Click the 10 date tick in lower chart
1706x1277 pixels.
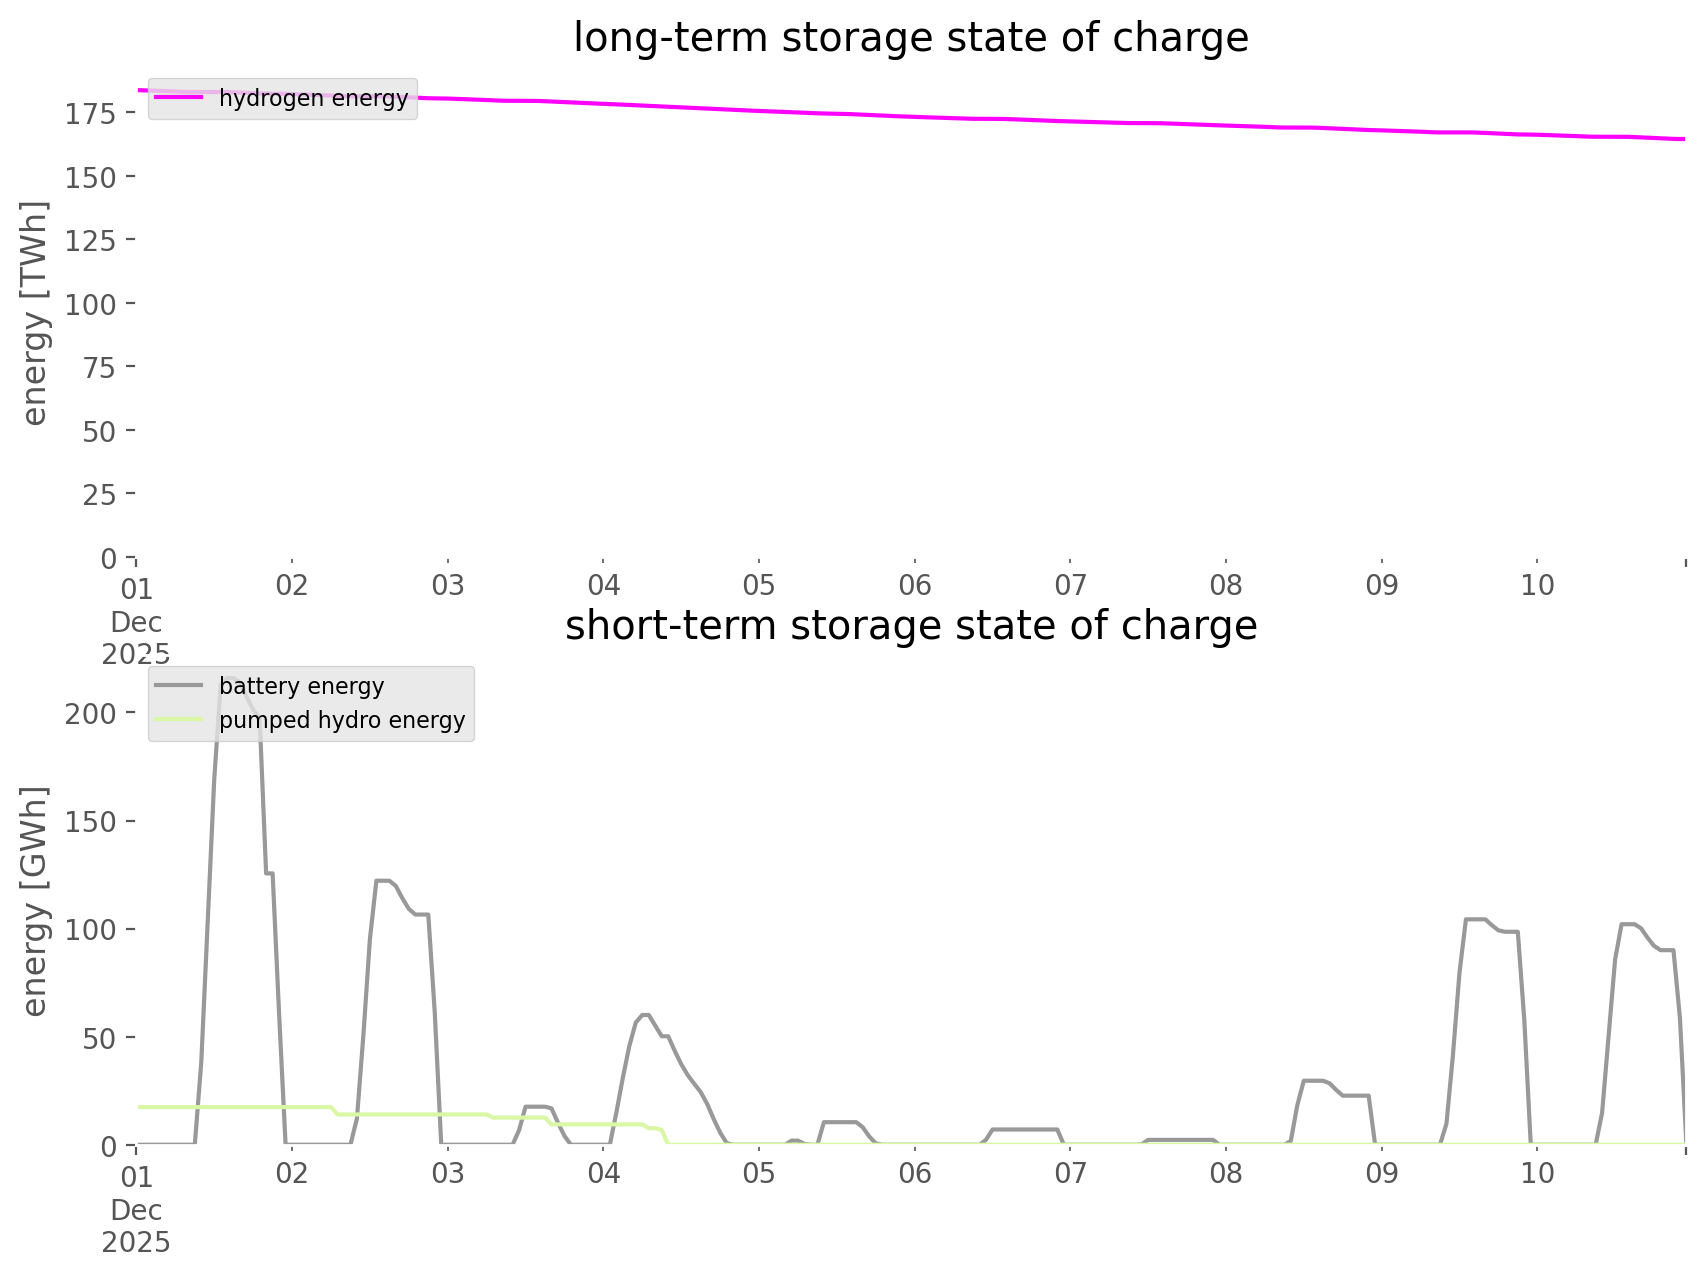click(1537, 1173)
